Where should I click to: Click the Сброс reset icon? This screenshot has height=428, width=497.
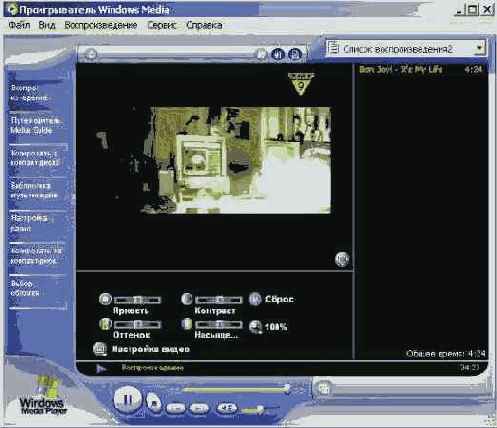pos(255,299)
